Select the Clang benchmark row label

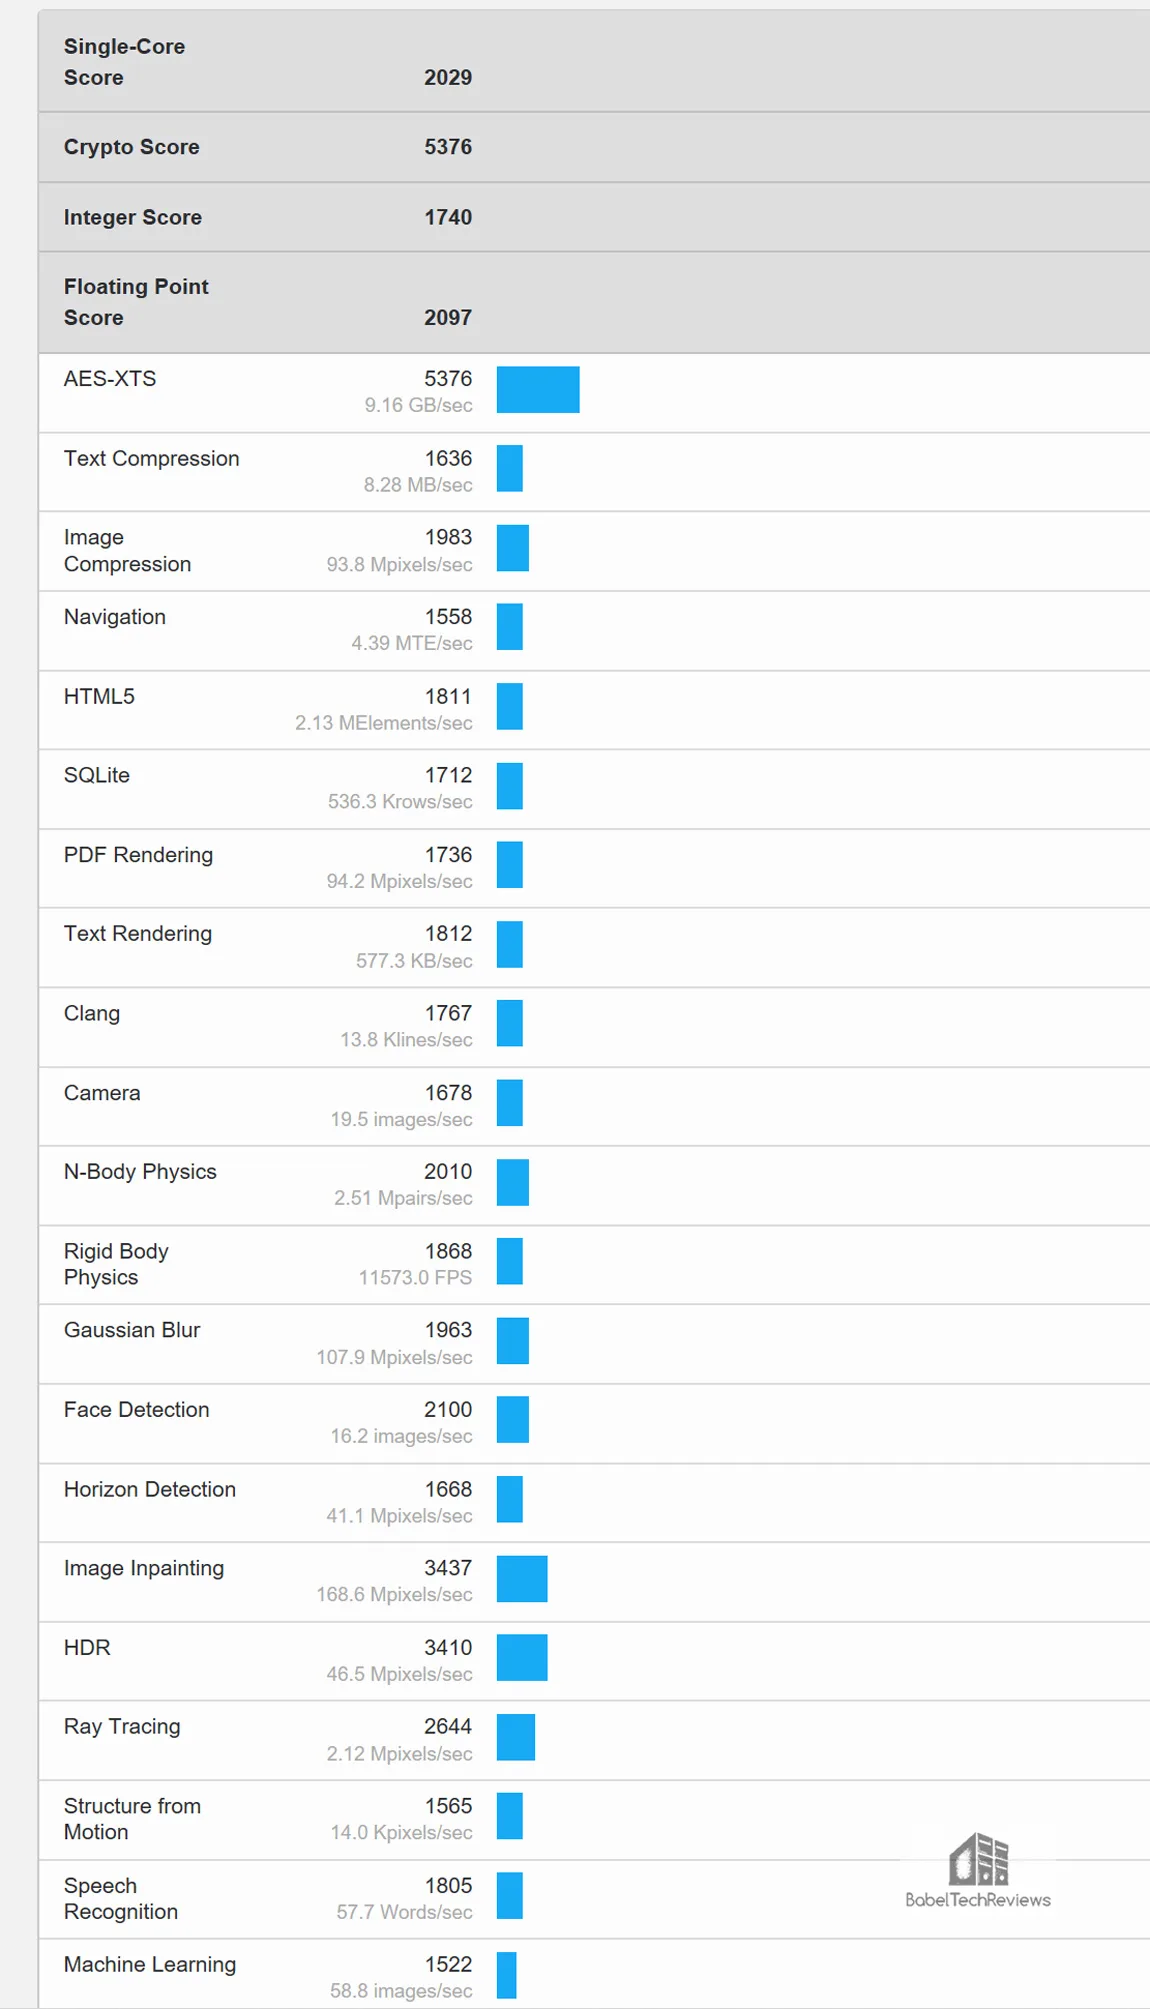coord(92,1013)
